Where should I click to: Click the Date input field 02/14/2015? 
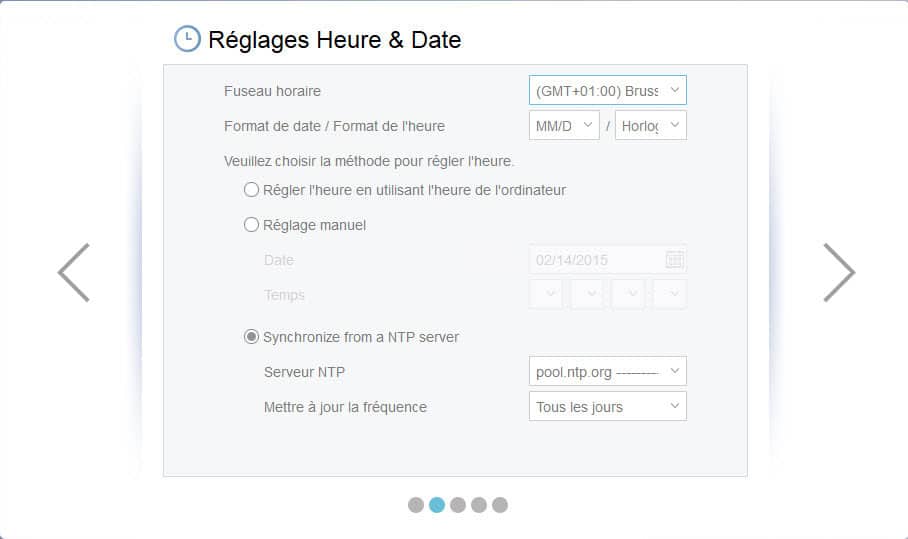[607, 260]
